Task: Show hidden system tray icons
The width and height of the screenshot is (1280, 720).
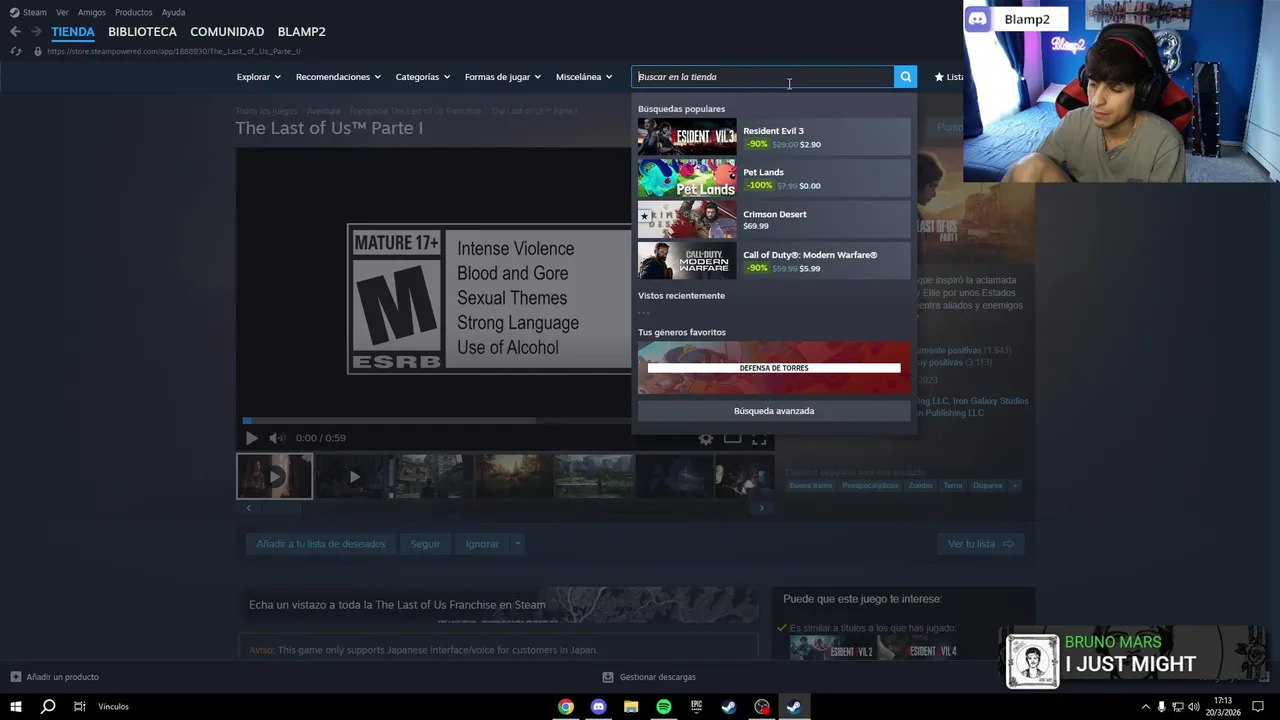Action: (x=1145, y=707)
